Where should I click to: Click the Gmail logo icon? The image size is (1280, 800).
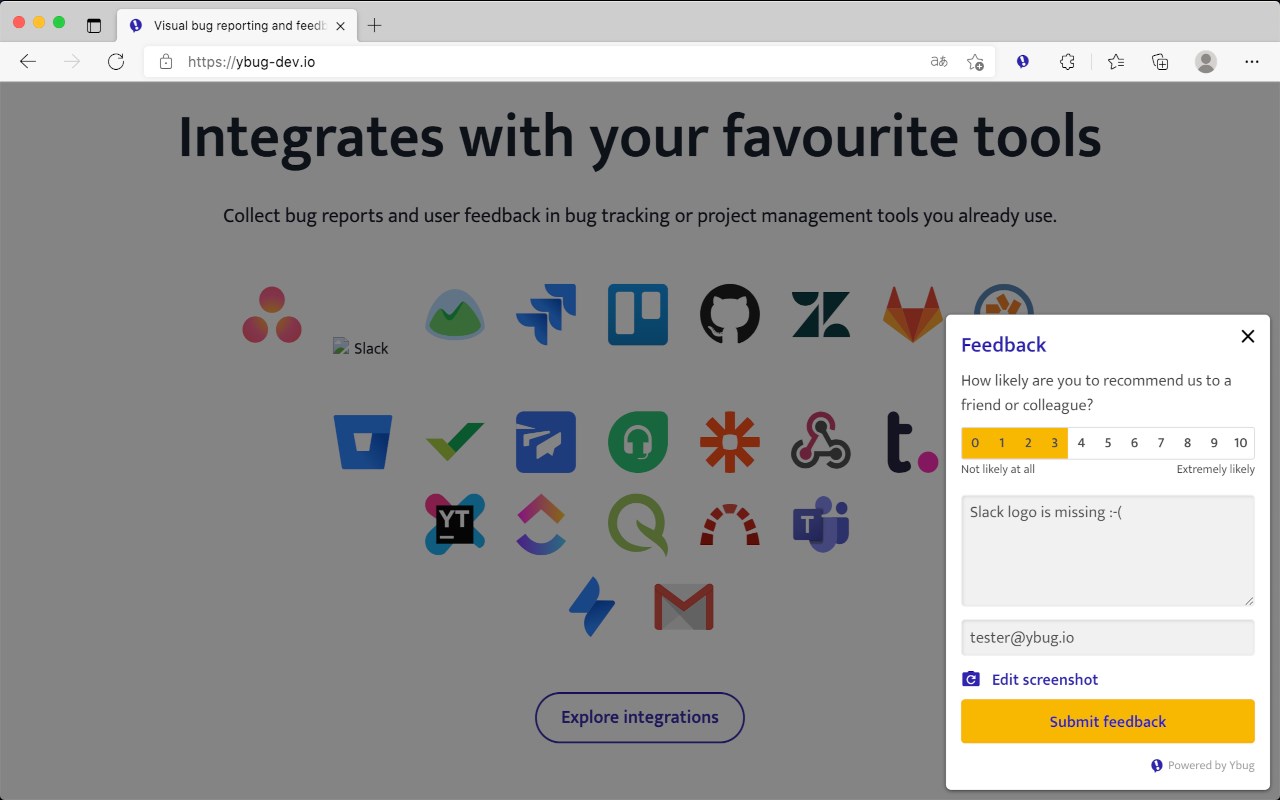coord(684,607)
